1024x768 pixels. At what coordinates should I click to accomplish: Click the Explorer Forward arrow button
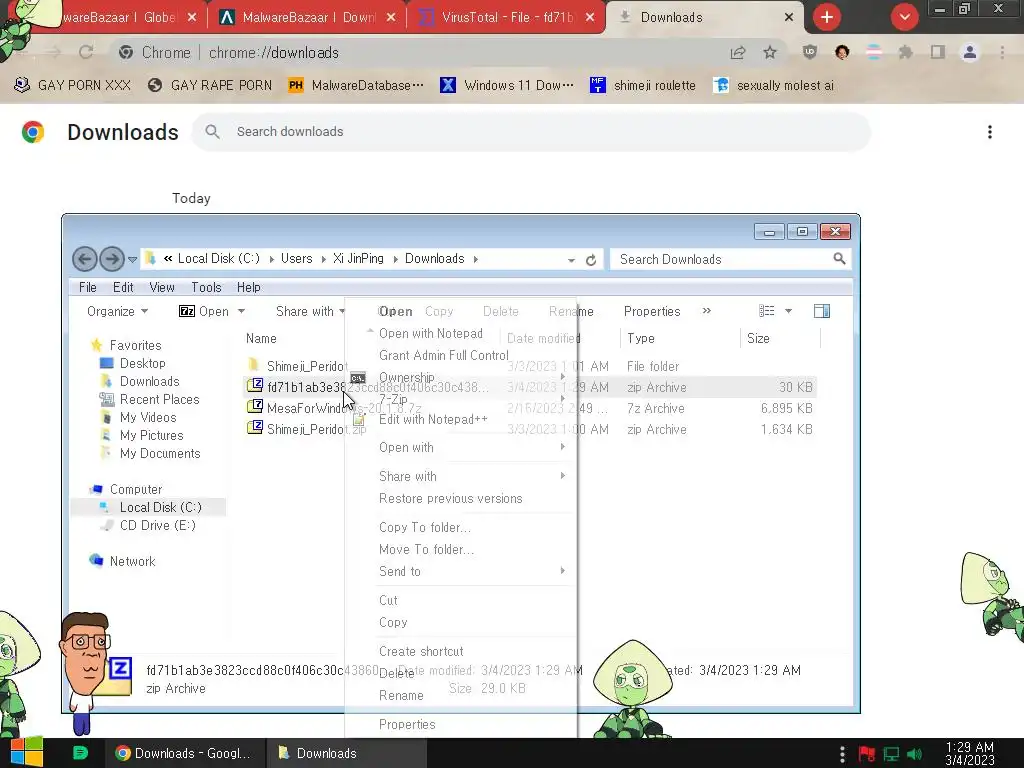pos(112,259)
